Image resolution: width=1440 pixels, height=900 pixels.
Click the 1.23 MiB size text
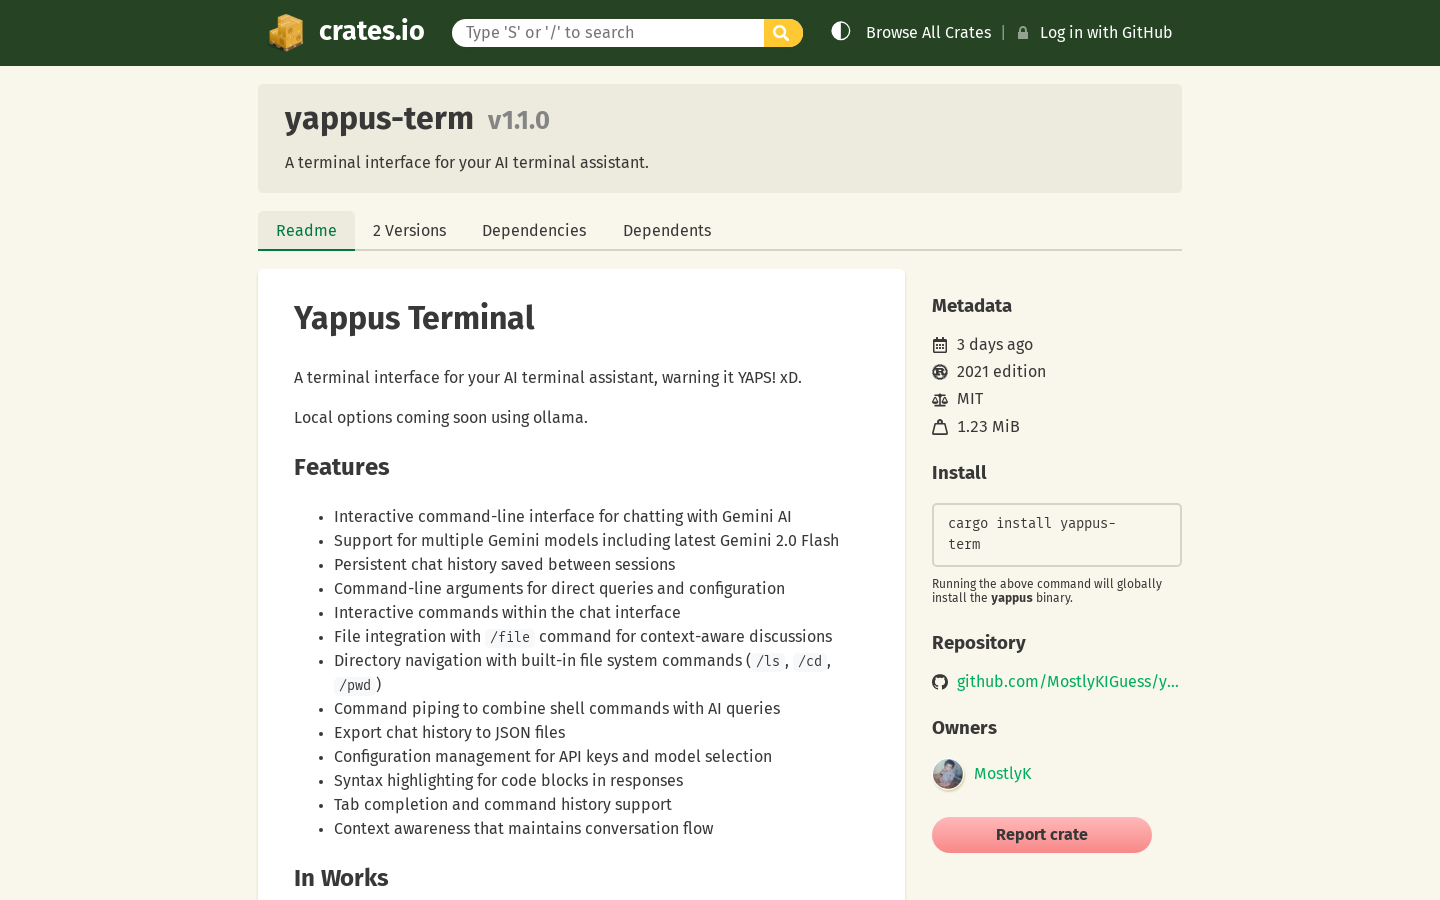tap(988, 427)
